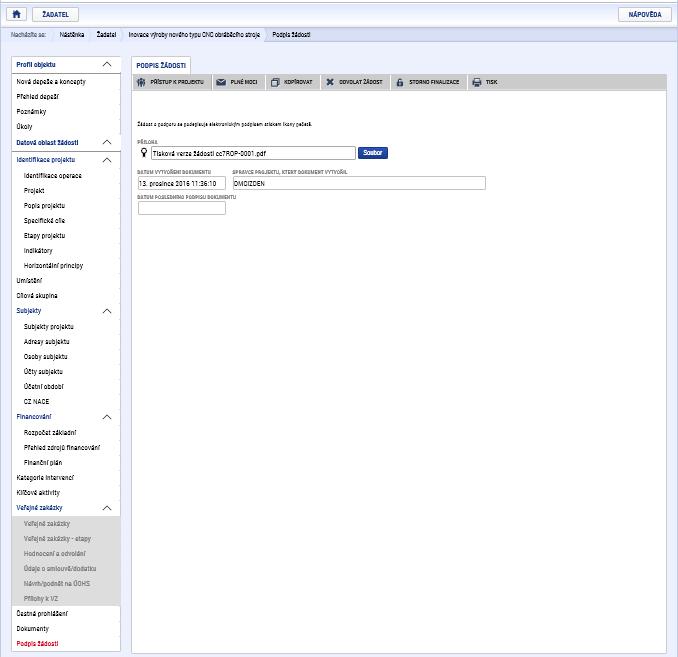Click the Správce projektu field

[x=359, y=183]
